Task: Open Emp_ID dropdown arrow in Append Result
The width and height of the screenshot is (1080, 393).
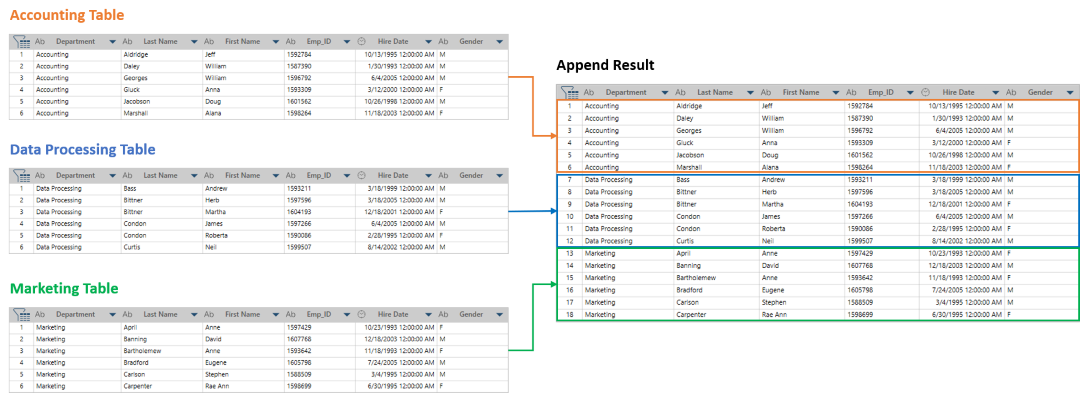Action: (x=910, y=93)
